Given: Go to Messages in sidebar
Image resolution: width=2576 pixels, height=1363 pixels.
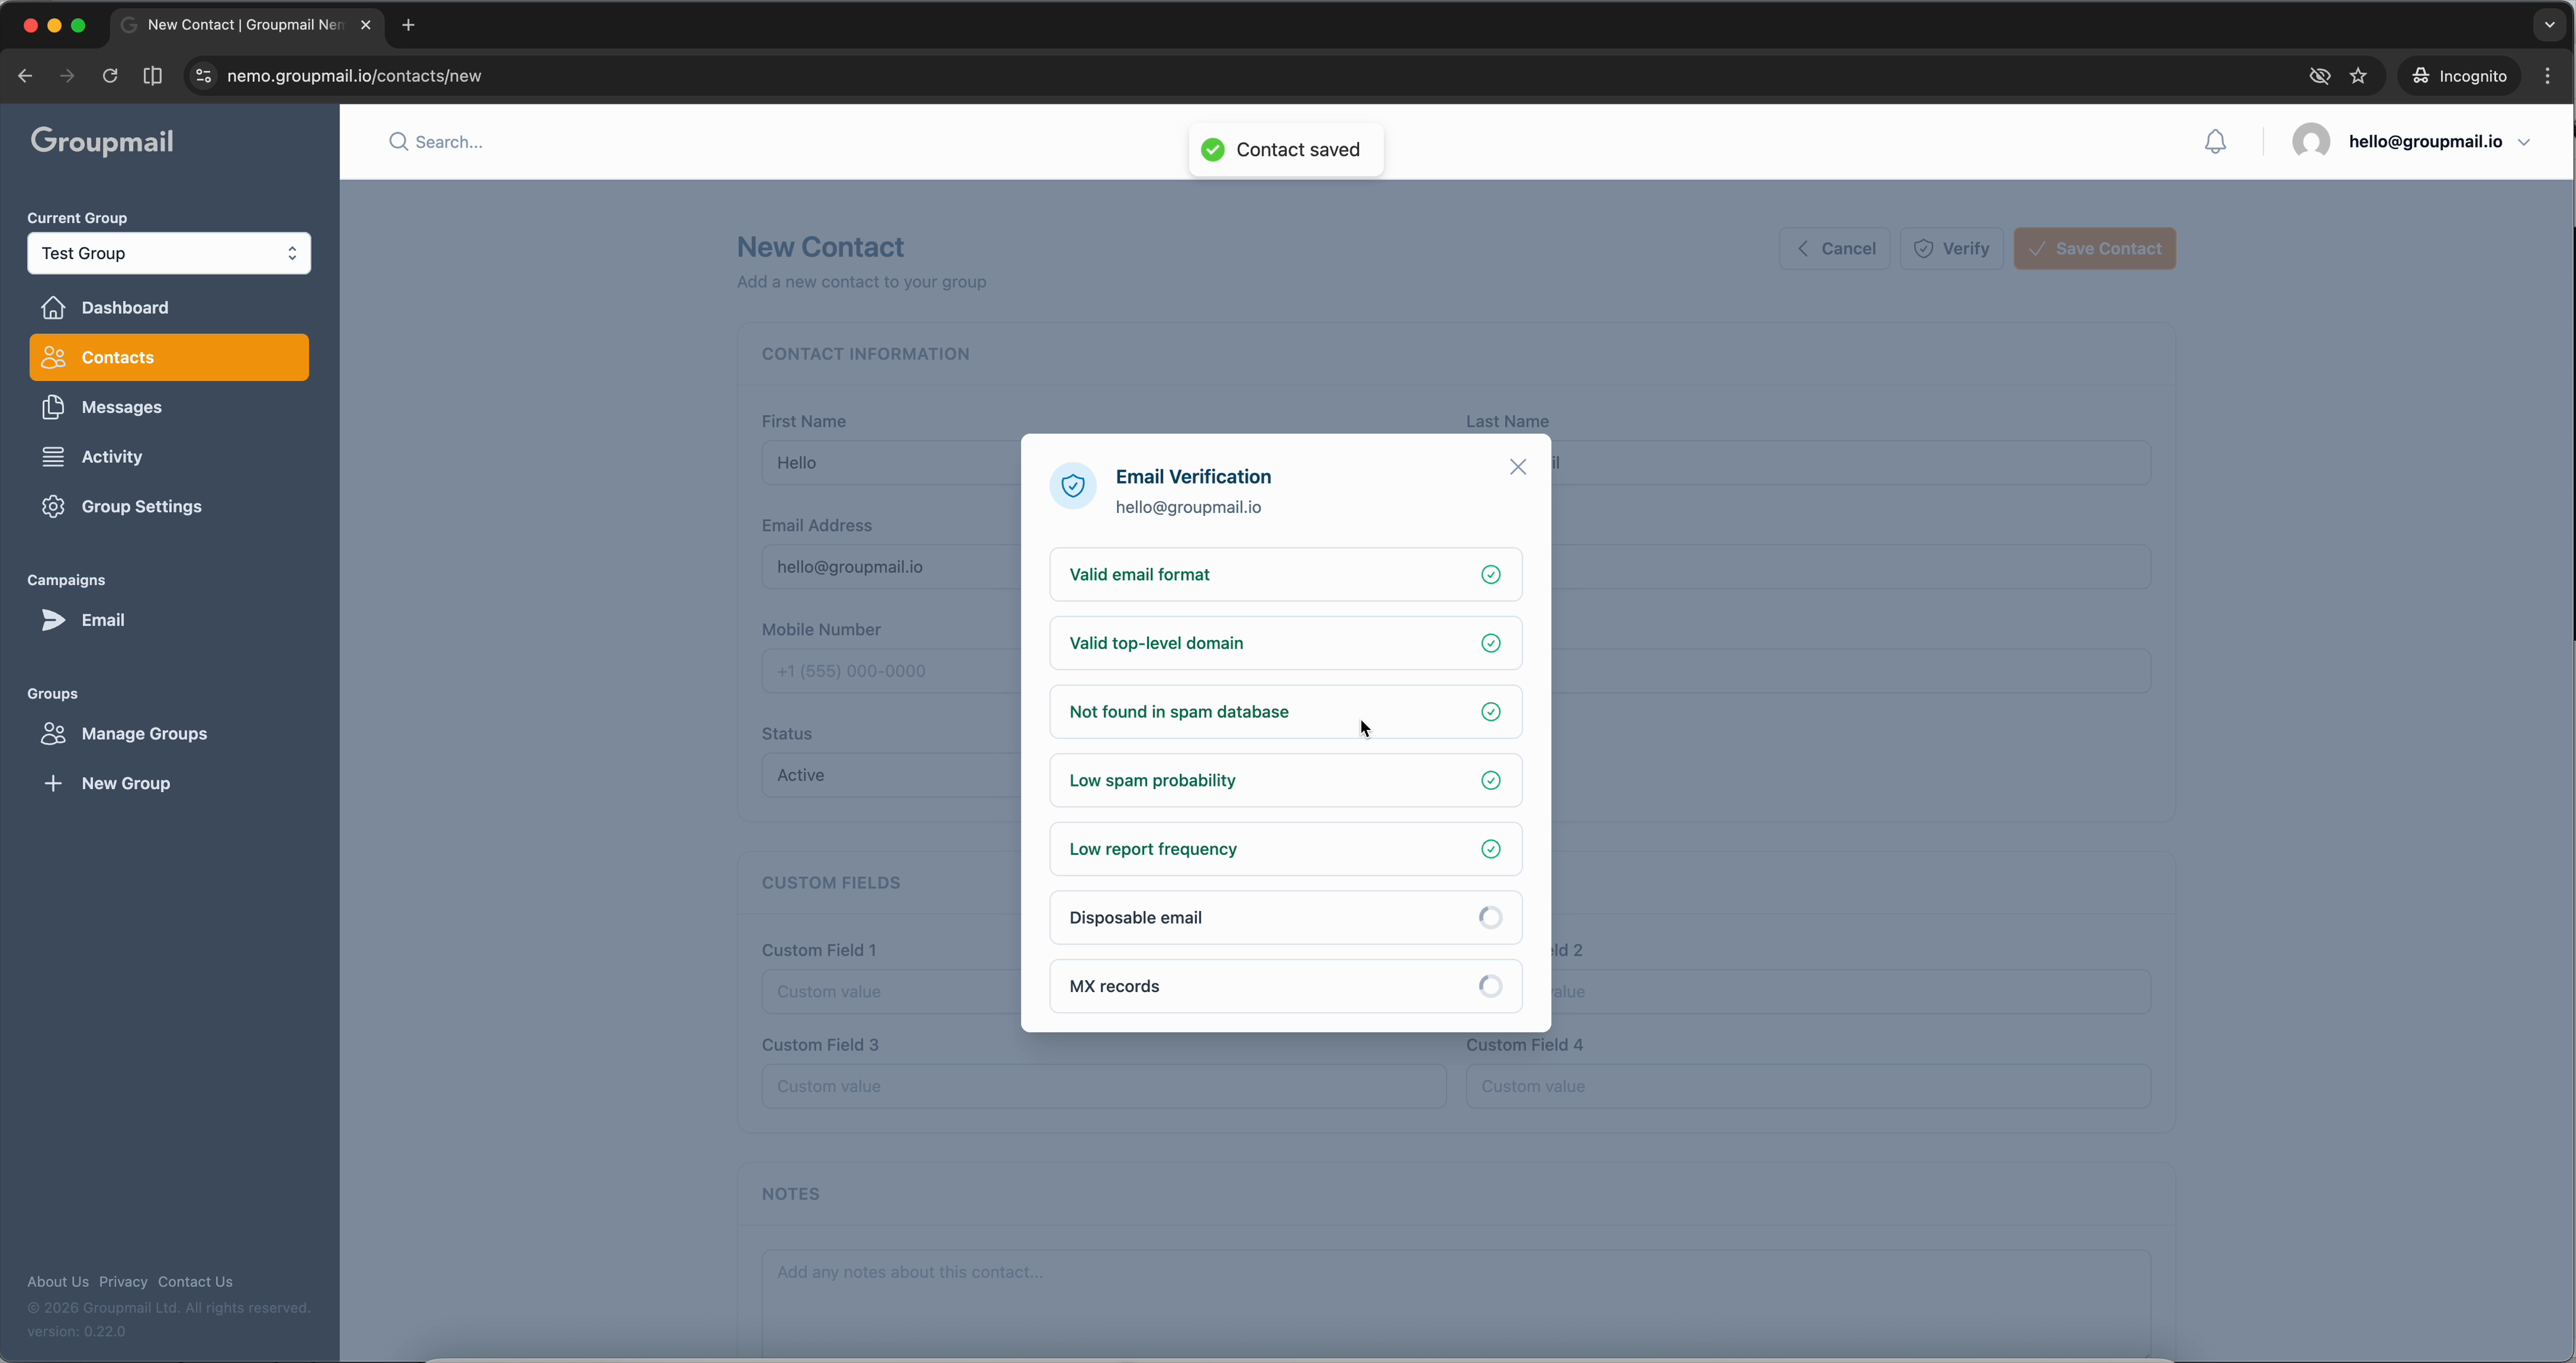Looking at the screenshot, I should 121,407.
